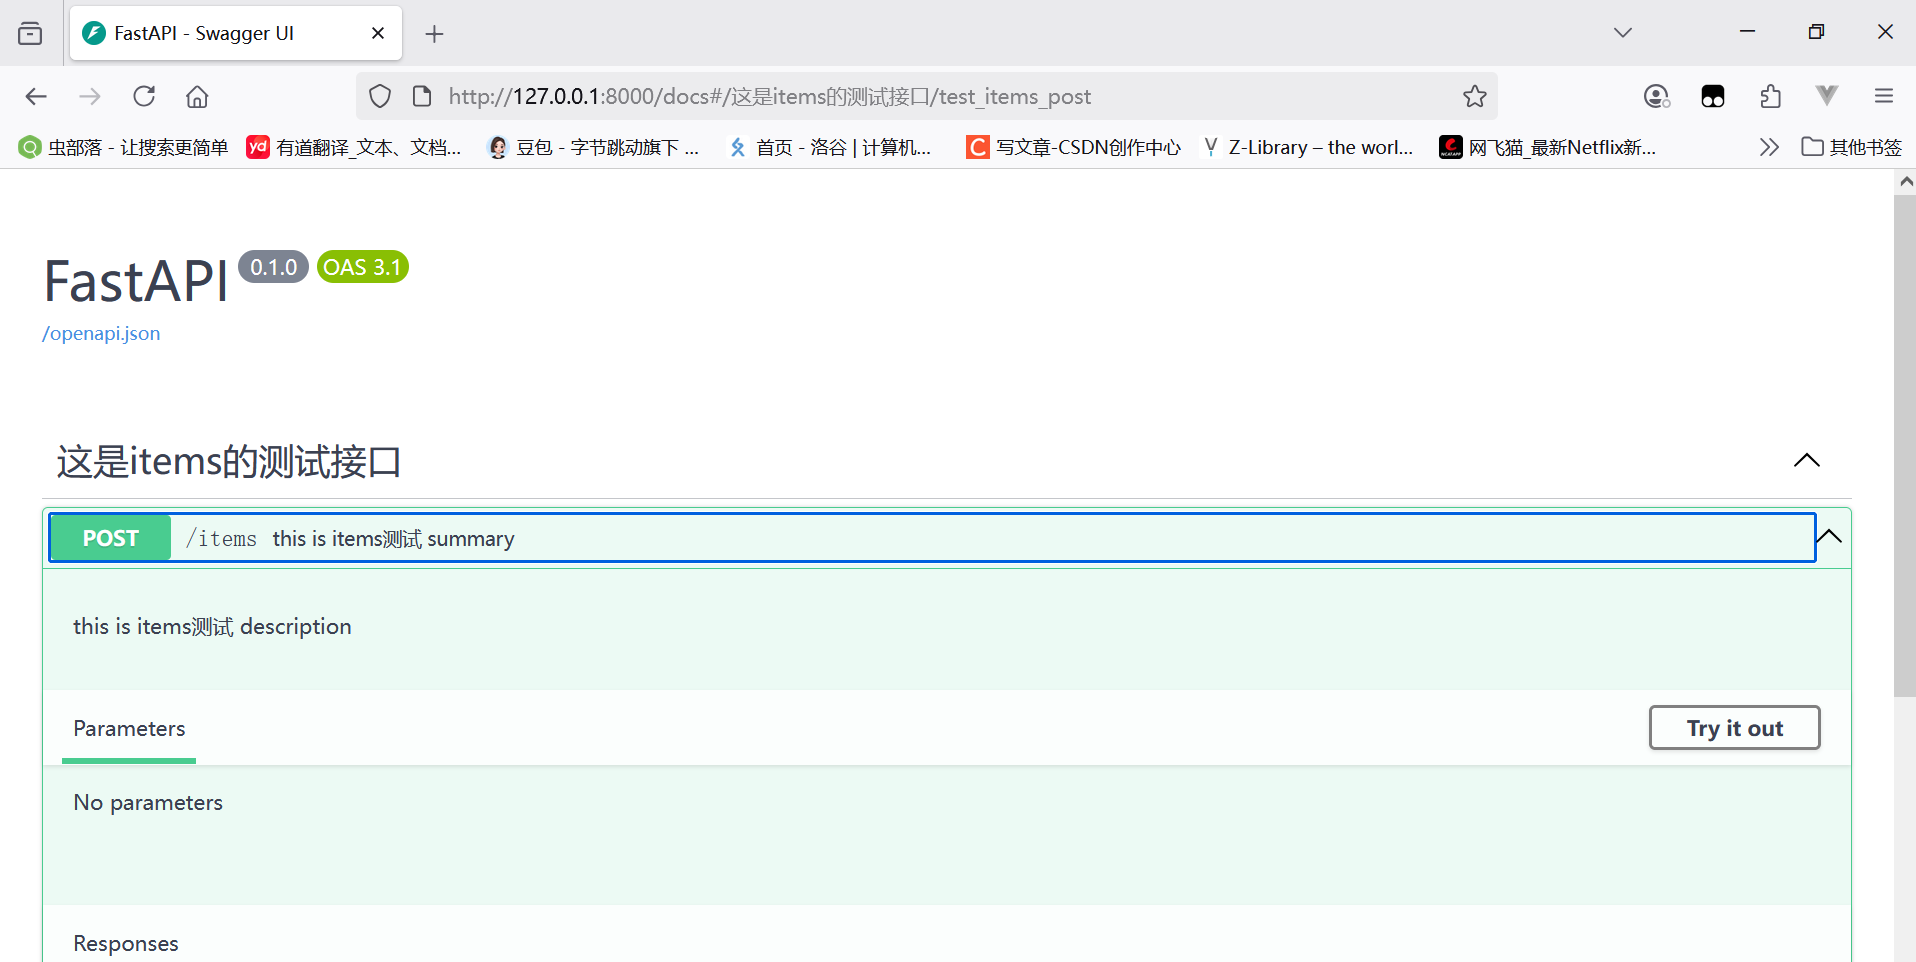Open the 网飞猫 Netflix bookmark
Image resolution: width=1916 pixels, height=962 pixels.
coord(1548,147)
